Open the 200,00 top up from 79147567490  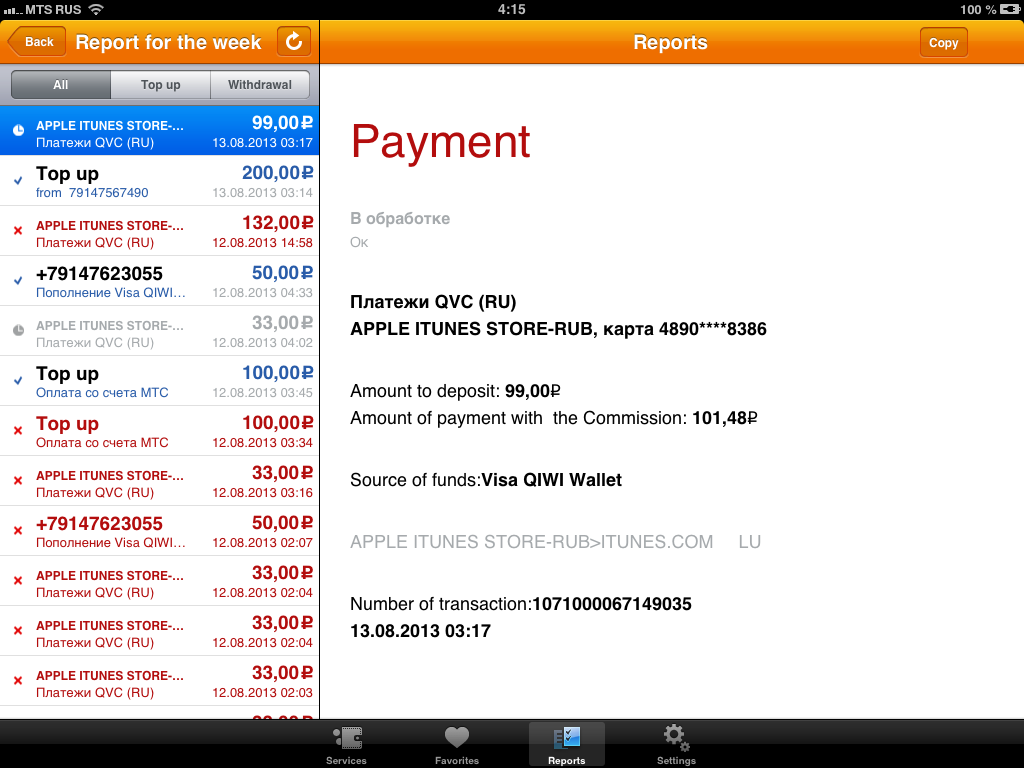[x=159, y=181]
